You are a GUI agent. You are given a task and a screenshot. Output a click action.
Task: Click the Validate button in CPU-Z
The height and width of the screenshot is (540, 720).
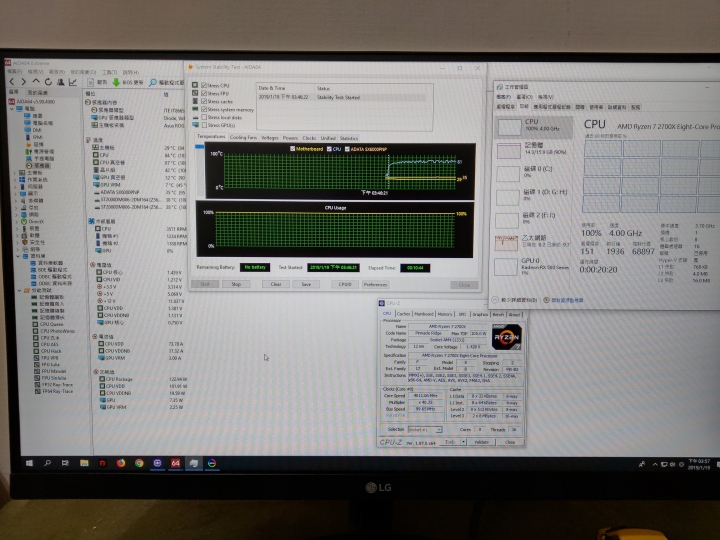(x=481, y=442)
